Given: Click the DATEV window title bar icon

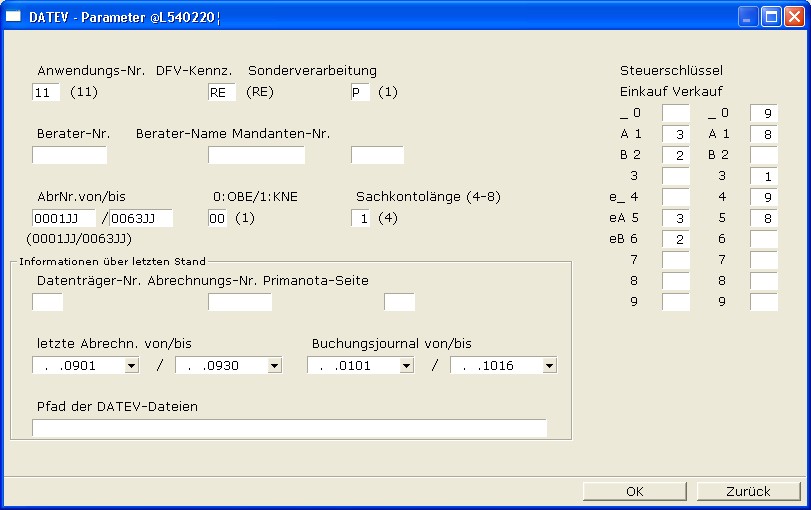Looking at the screenshot, I should point(14,16).
